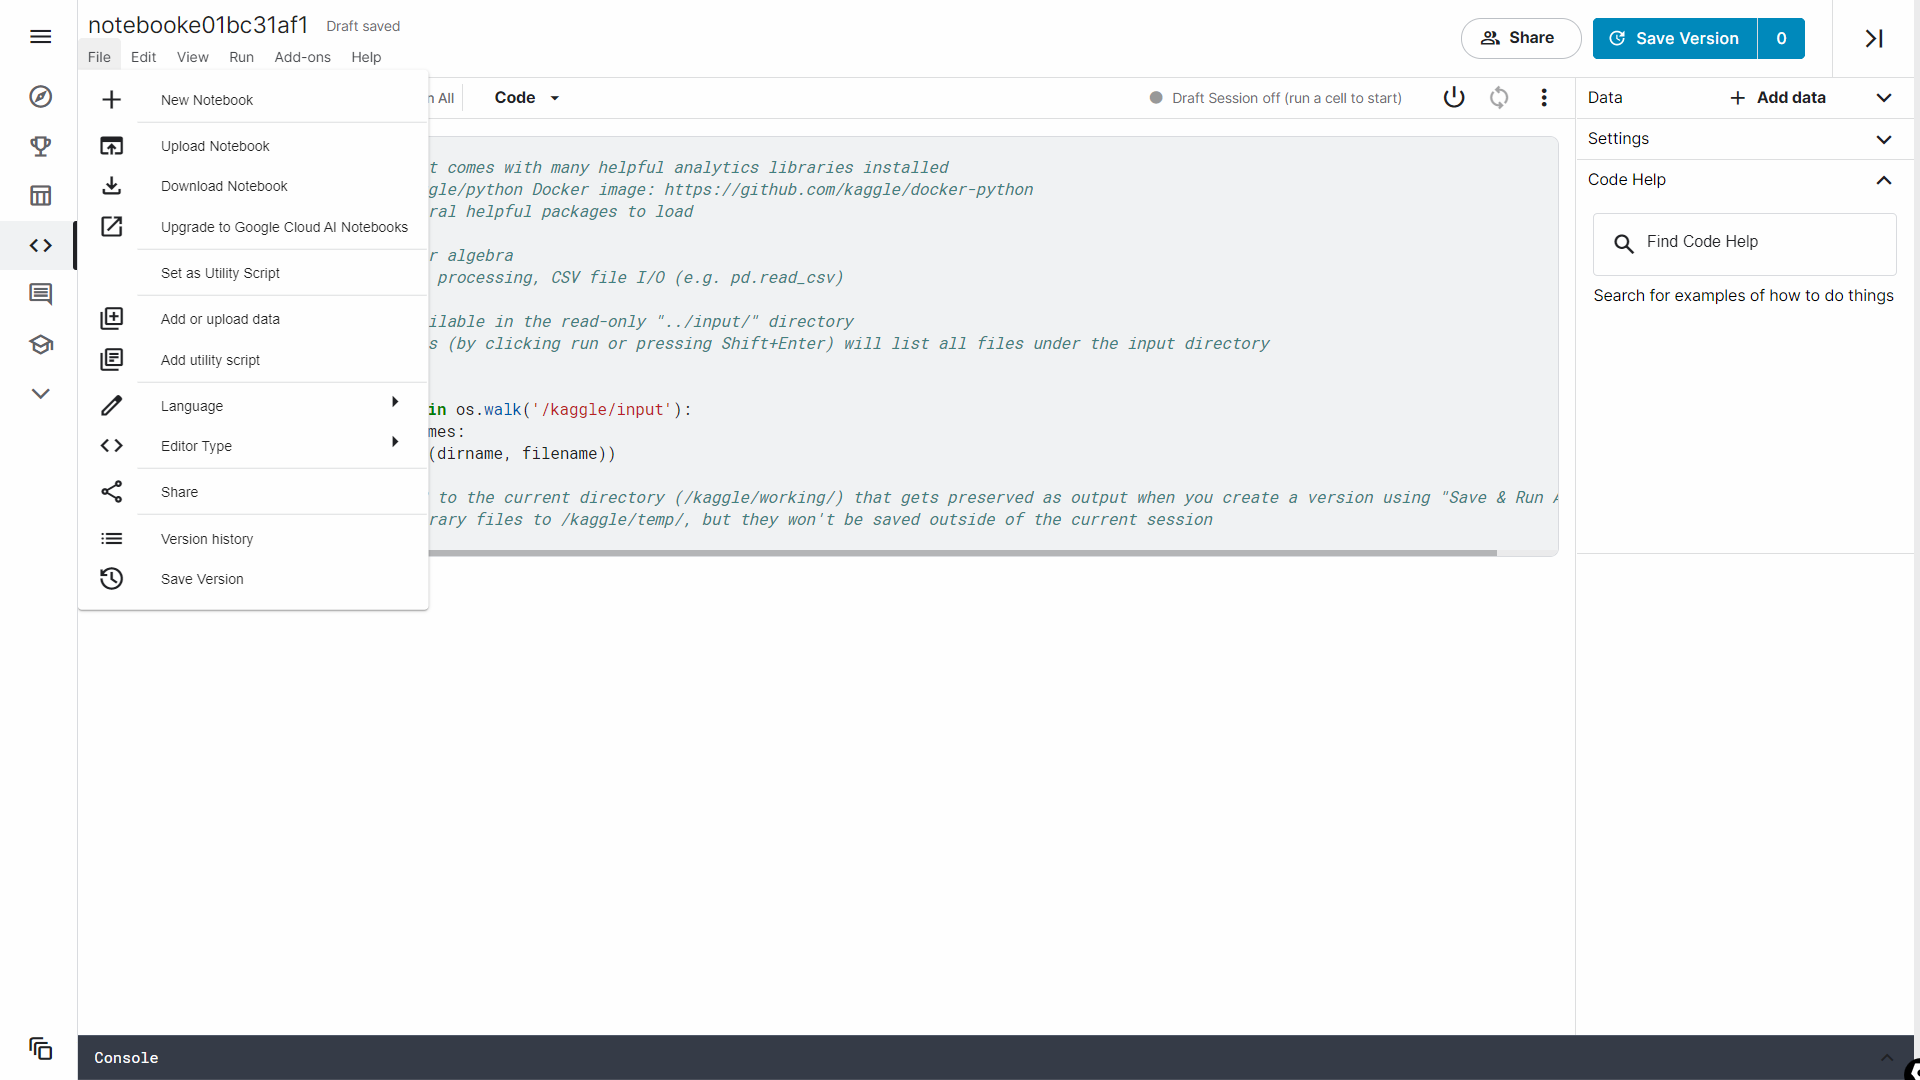This screenshot has height=1080, width=1920.
Task: Open the hamburger navigation menu
Action: coord(40,37)
